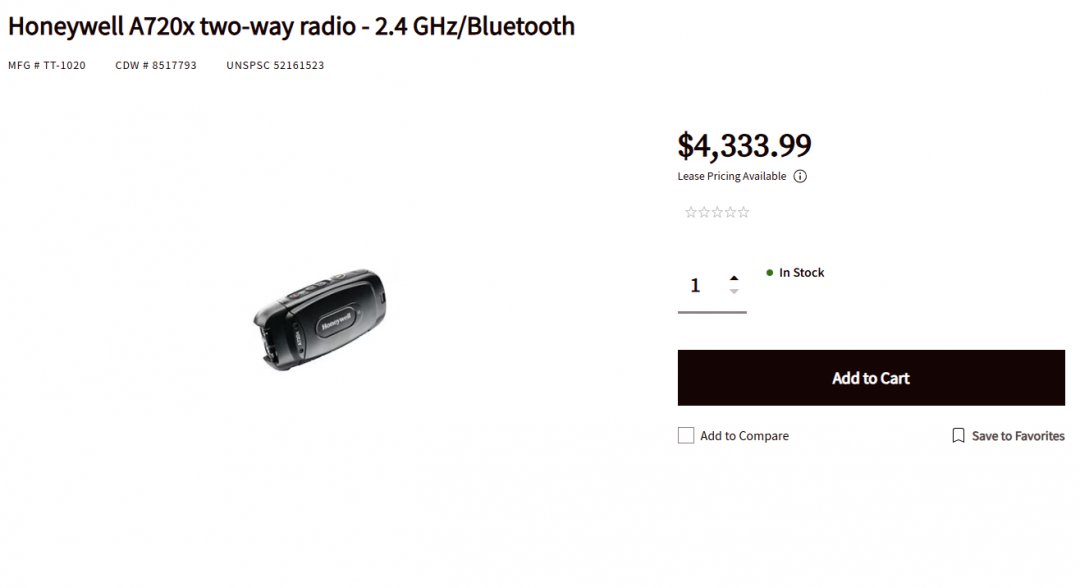Select the fifth rating star
Image resolution: width=1080 pixels, height=588 pixels.
coord(743,212)
